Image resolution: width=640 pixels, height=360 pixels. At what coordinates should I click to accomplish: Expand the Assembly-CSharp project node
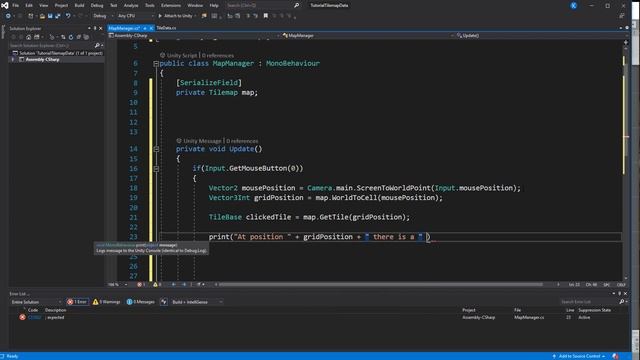[13, 60]
